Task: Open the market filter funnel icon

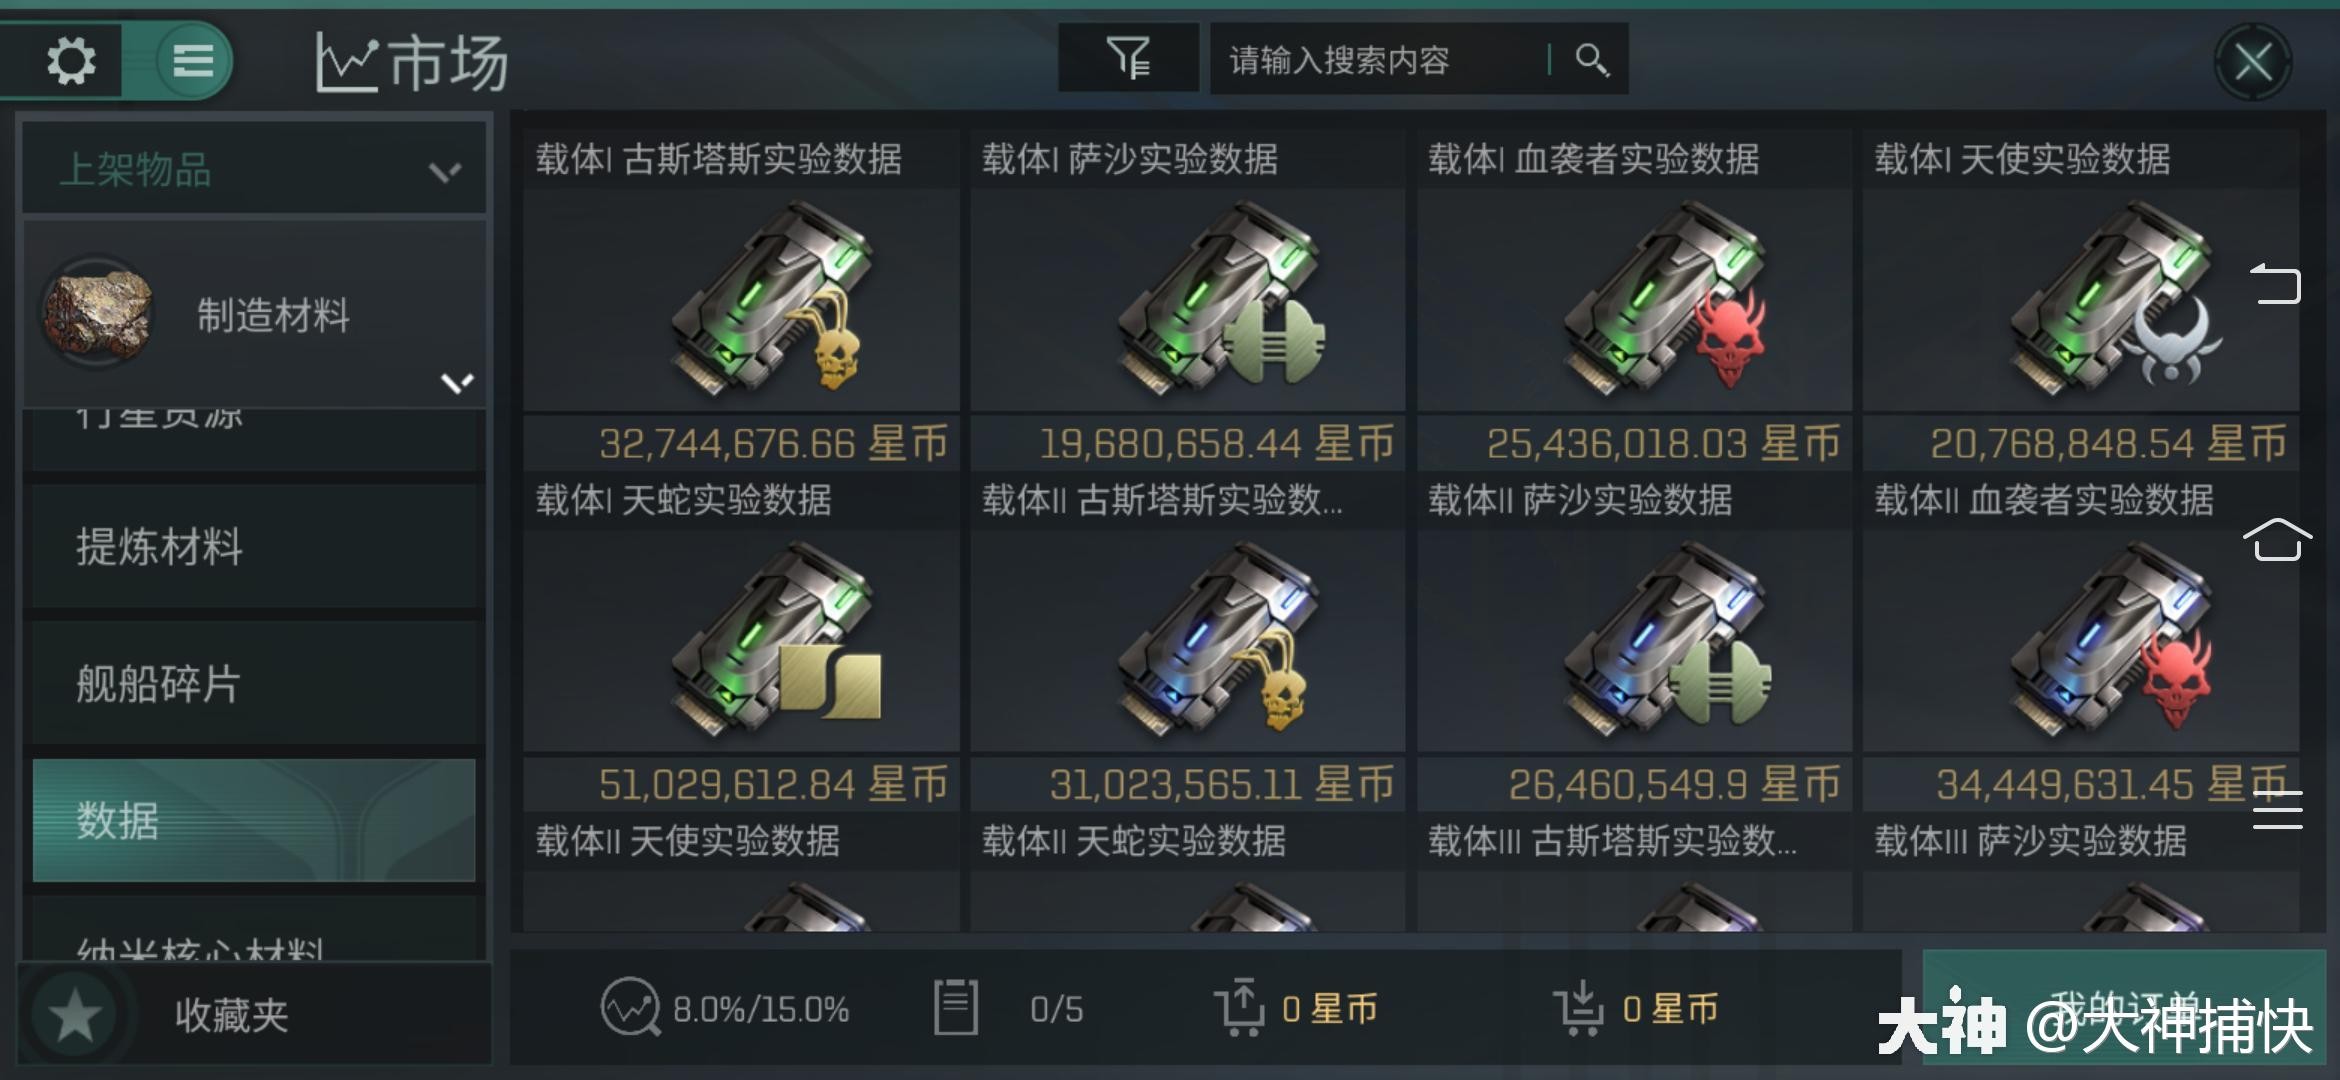Action: click(1129, 59)
